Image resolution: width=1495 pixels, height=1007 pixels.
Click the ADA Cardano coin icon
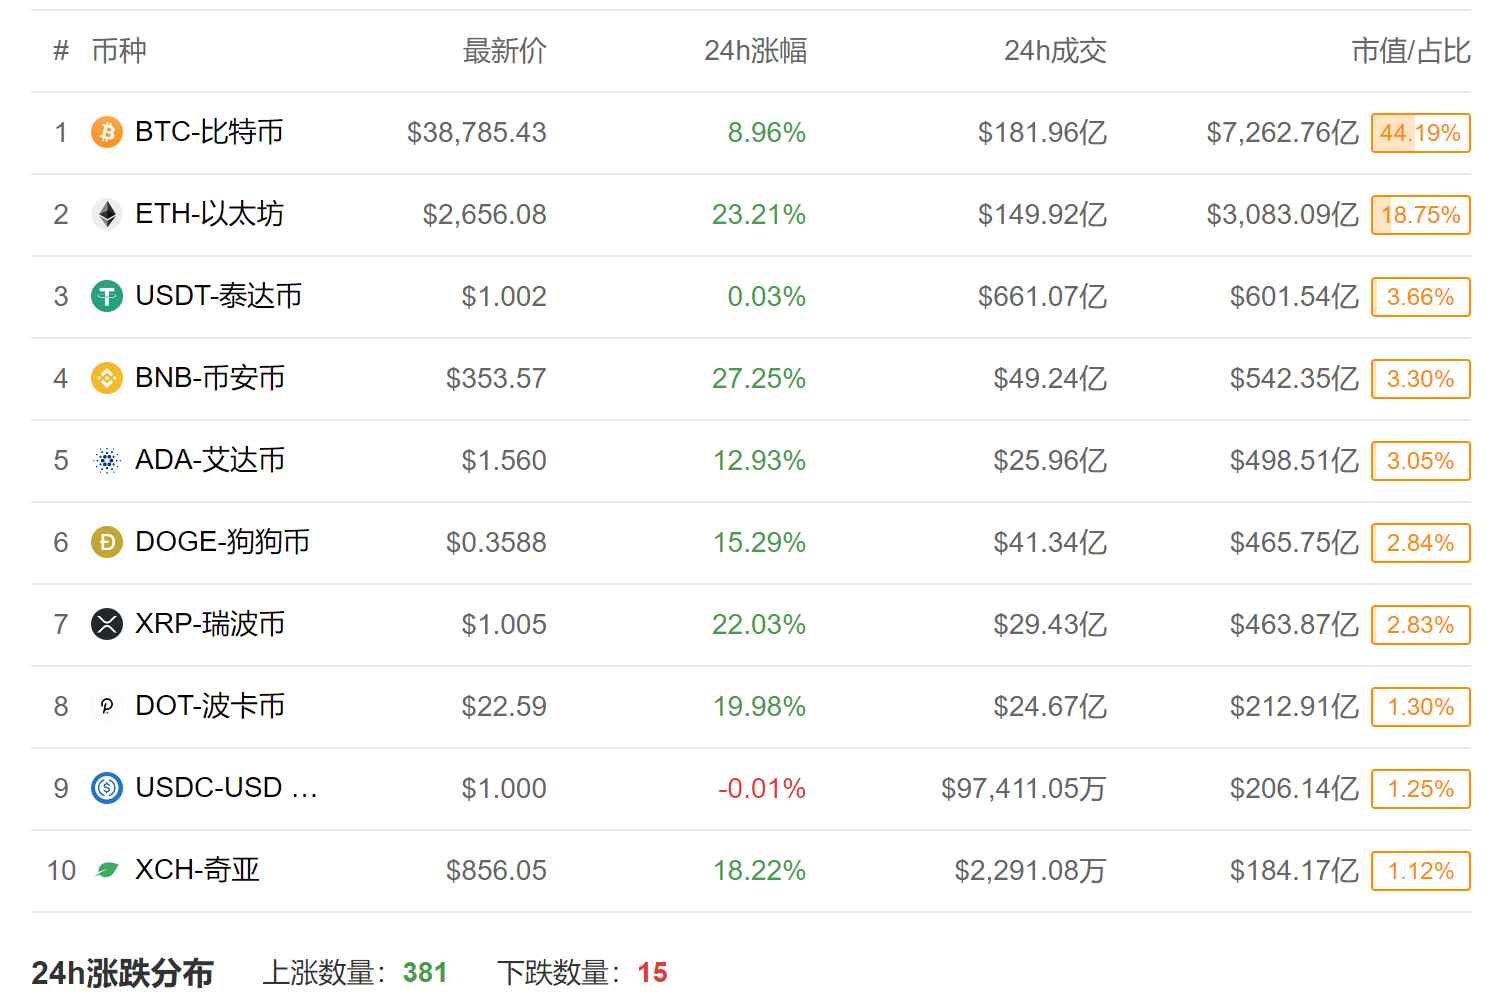pos(105,460)
